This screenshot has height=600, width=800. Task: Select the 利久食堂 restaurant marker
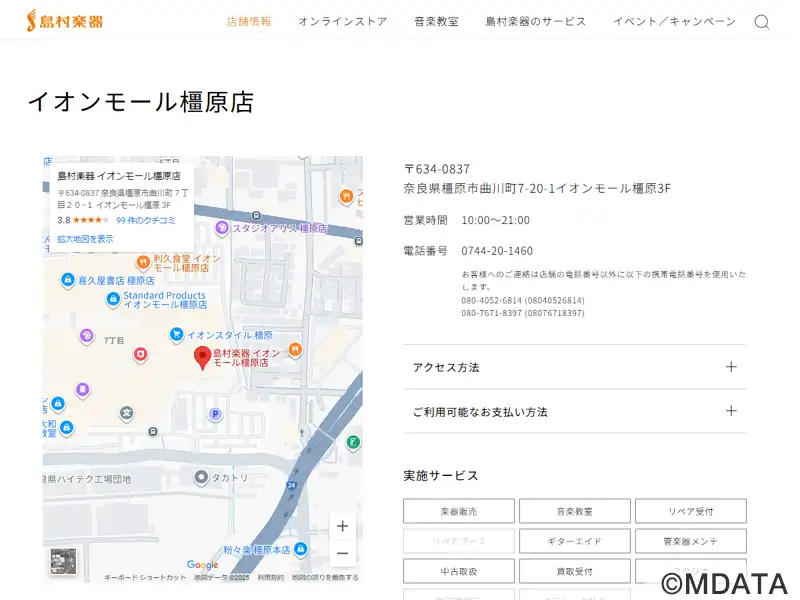pos(143,262)
